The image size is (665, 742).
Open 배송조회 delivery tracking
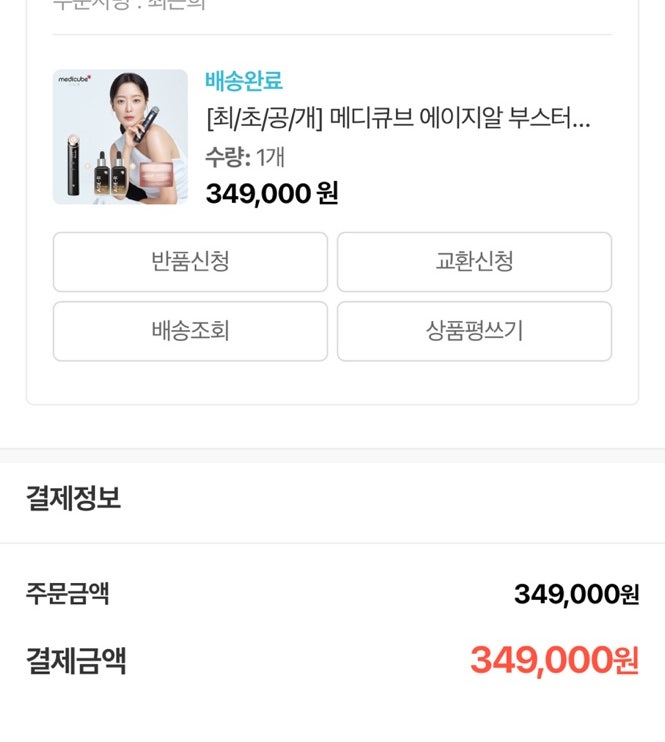click(x=190, y=331)
